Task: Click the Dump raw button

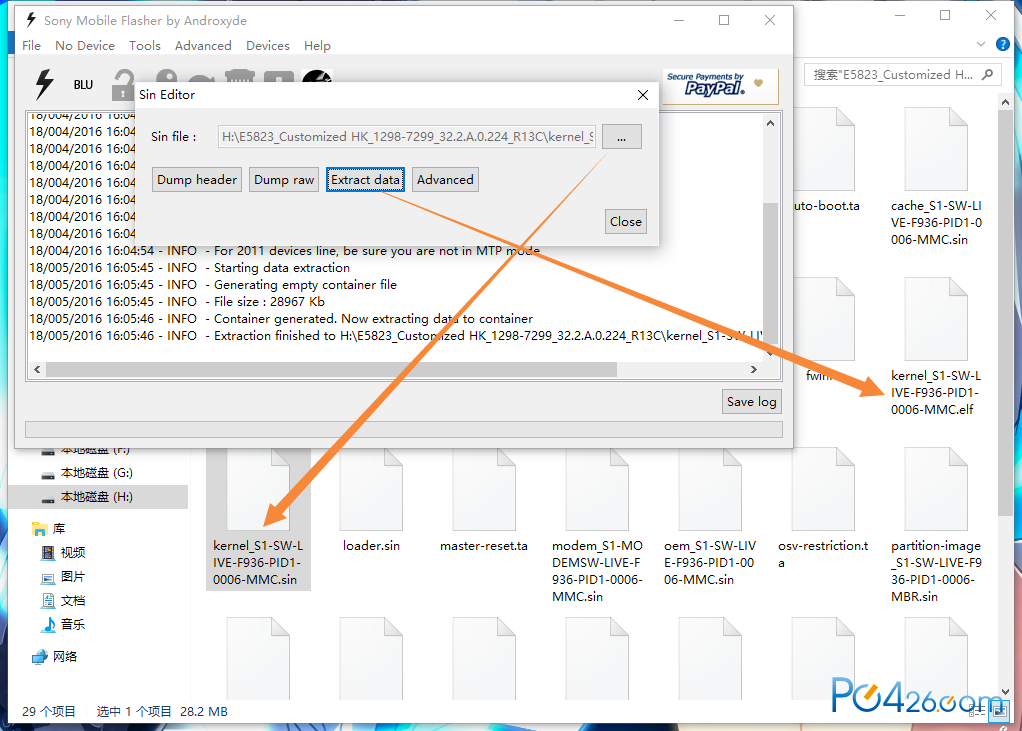Action: tap(284, 180)
